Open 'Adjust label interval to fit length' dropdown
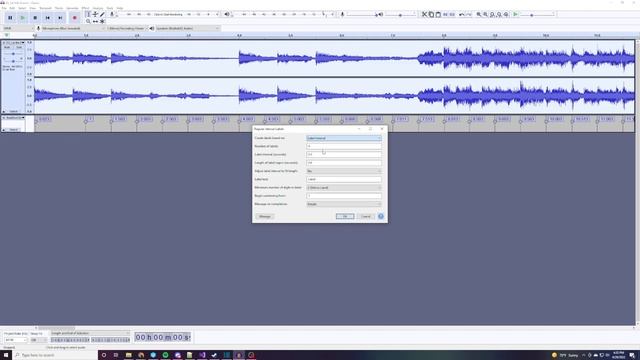 [344, 171]
